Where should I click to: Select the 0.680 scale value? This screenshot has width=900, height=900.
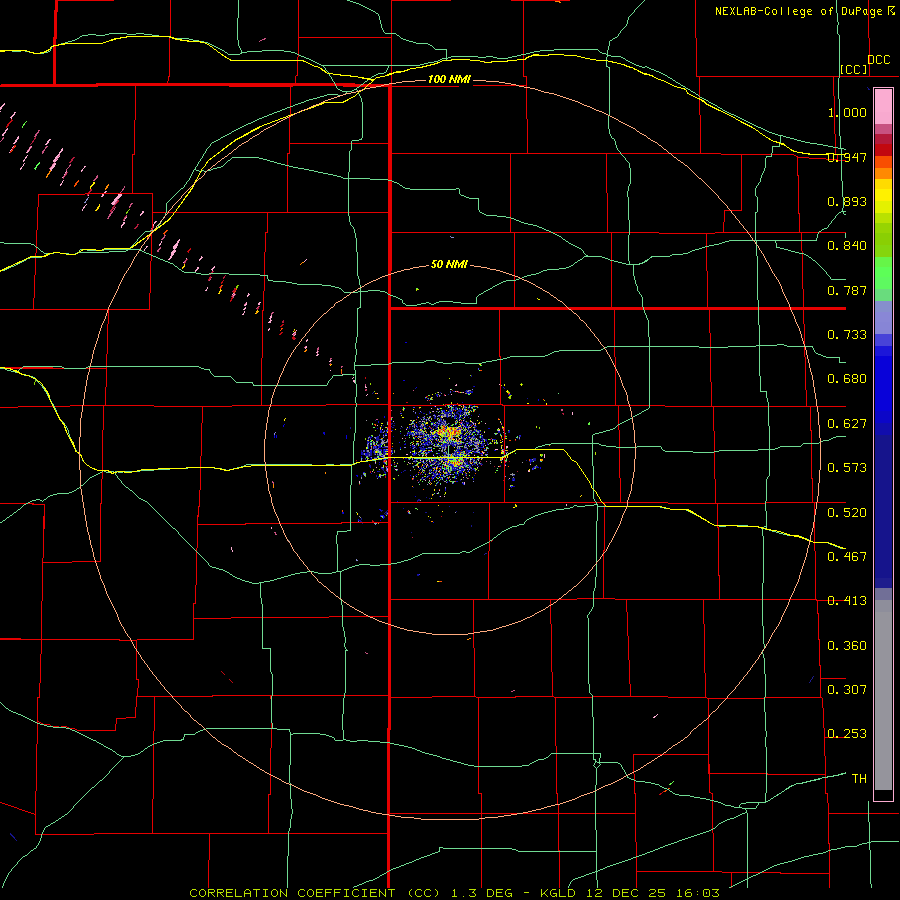847,379
